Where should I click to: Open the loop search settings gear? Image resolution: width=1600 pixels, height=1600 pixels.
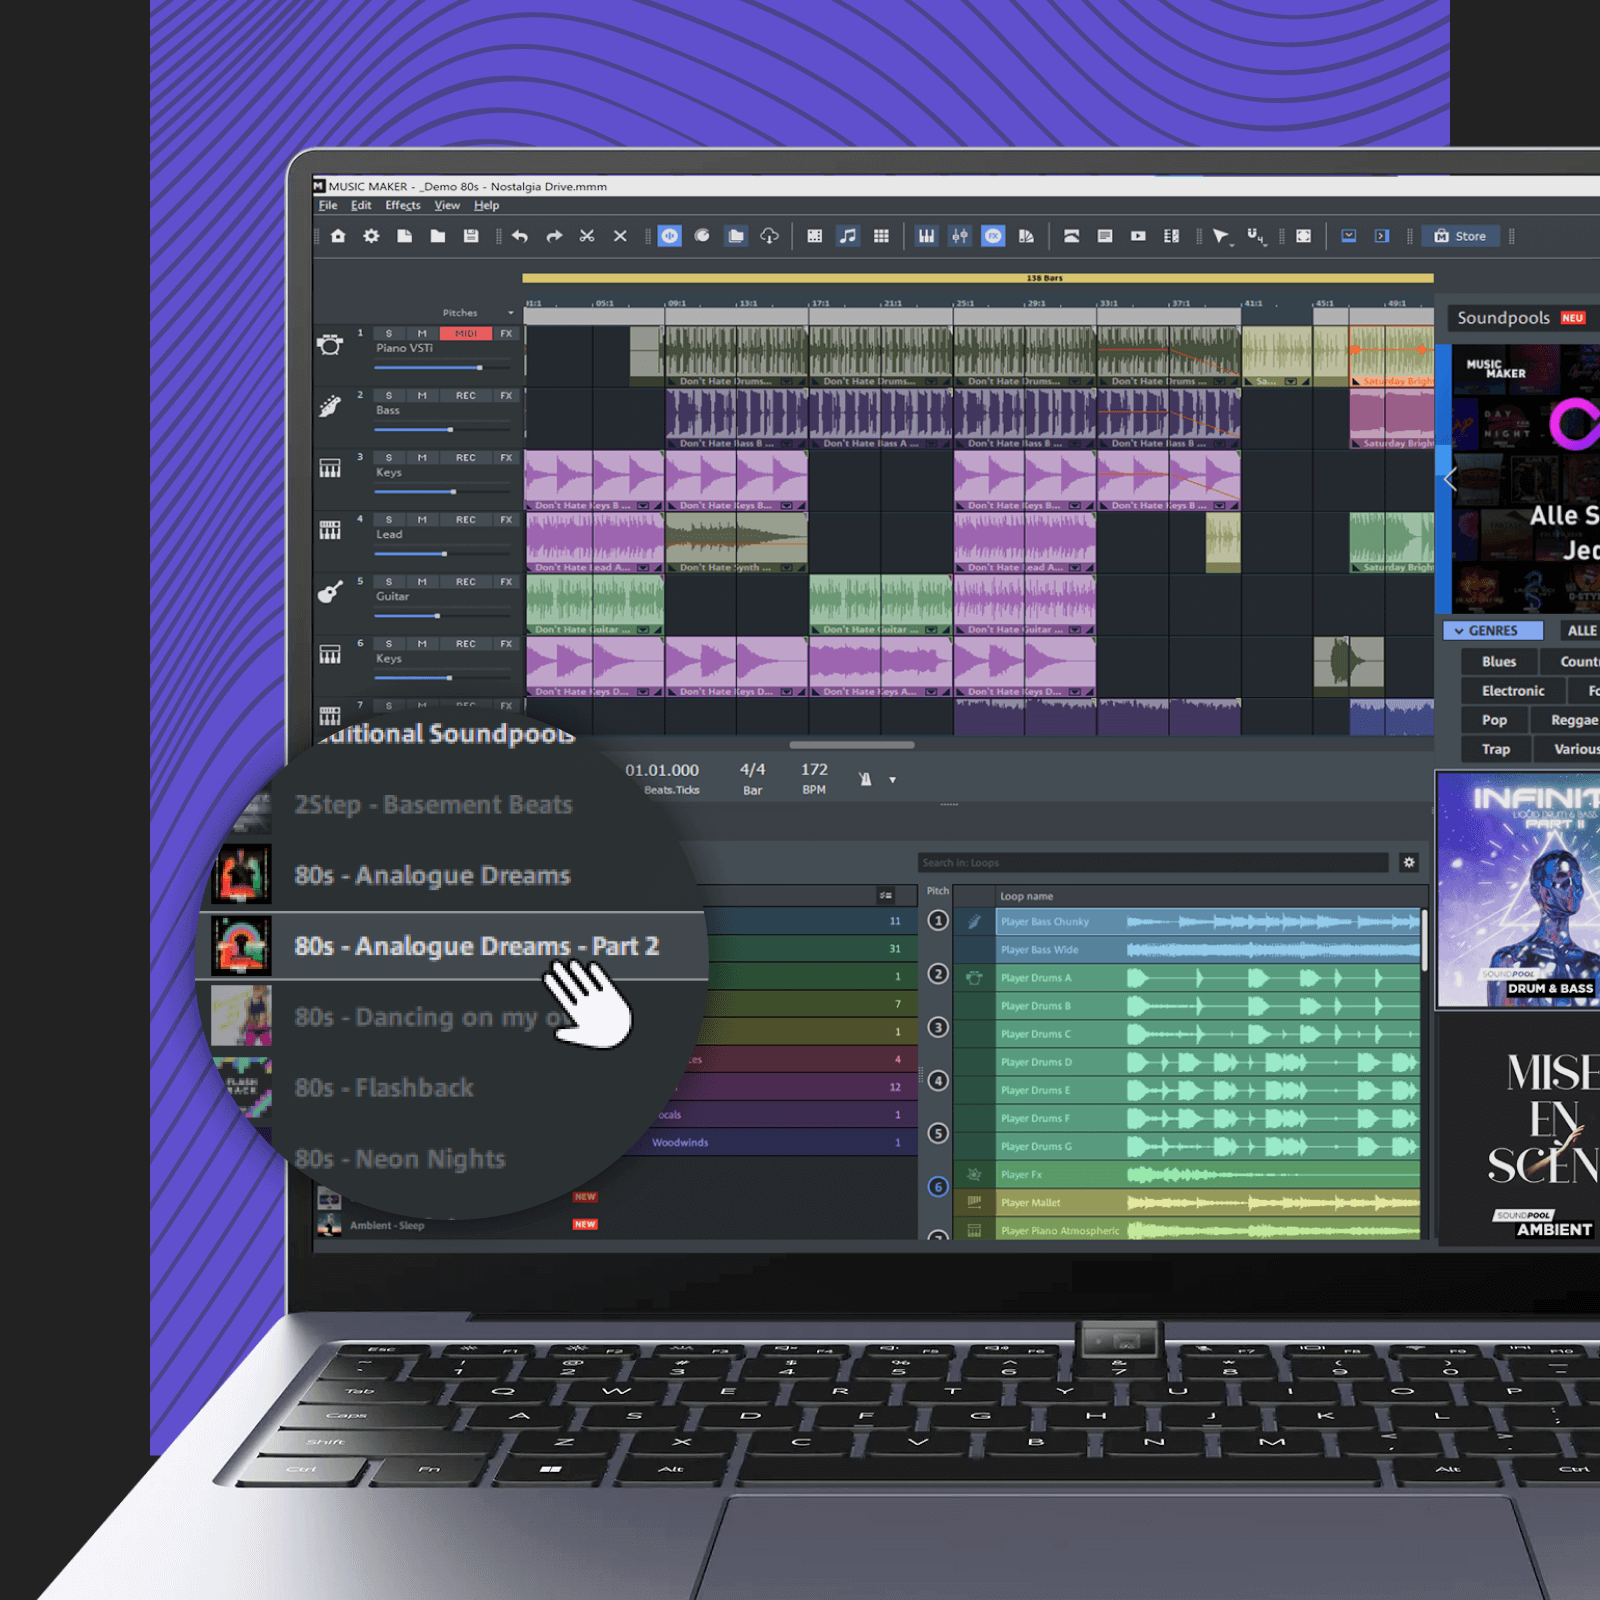pyautogui.click(x=1409, y=862)
